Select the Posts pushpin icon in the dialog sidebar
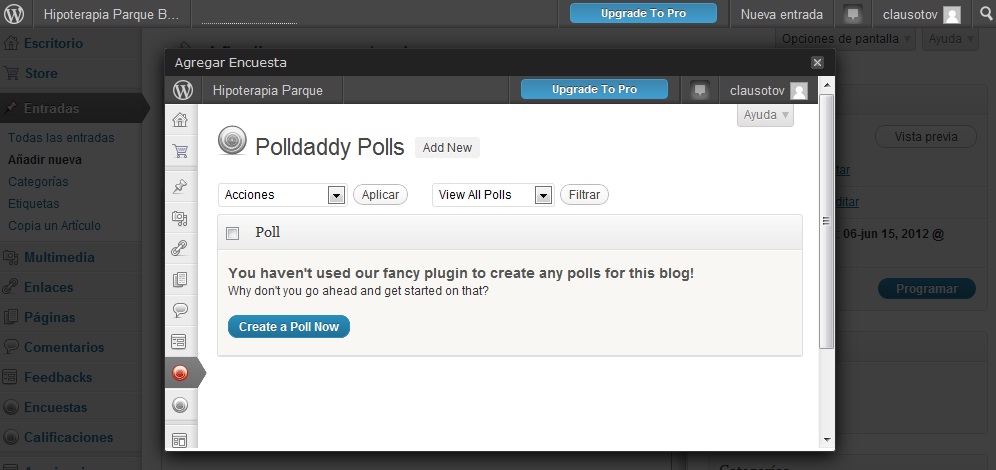Screen dimensions: 996x470 [x=180, y=186]
